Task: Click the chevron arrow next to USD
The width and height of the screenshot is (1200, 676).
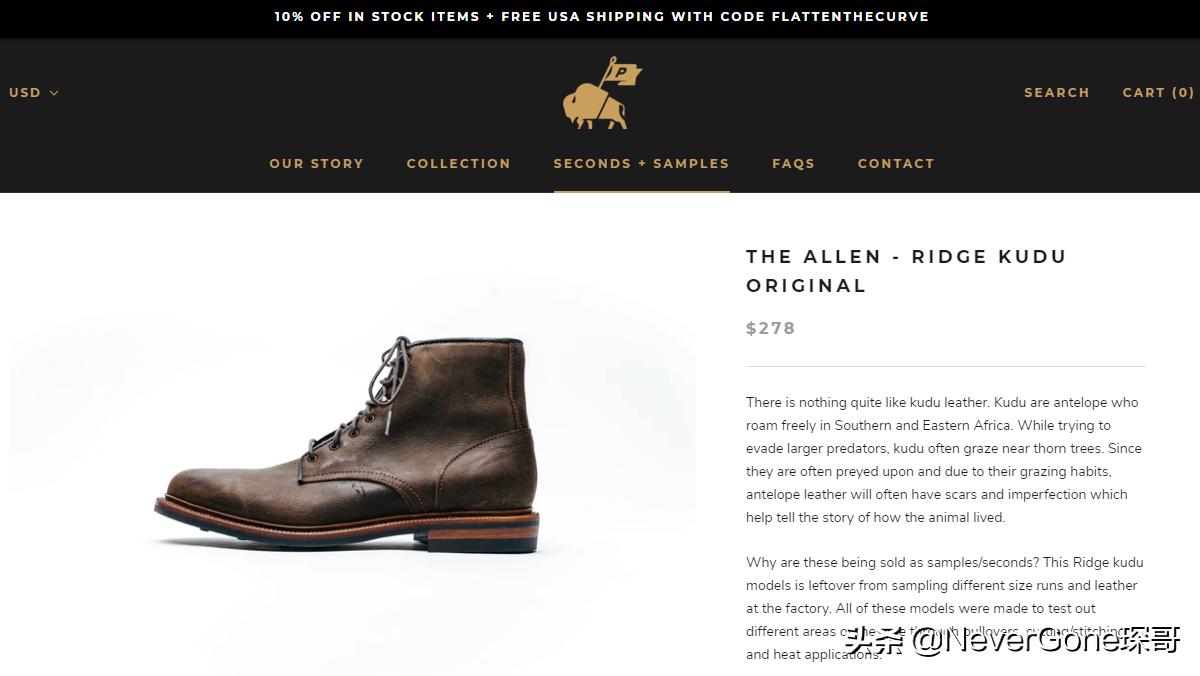Action: [54, 93]
